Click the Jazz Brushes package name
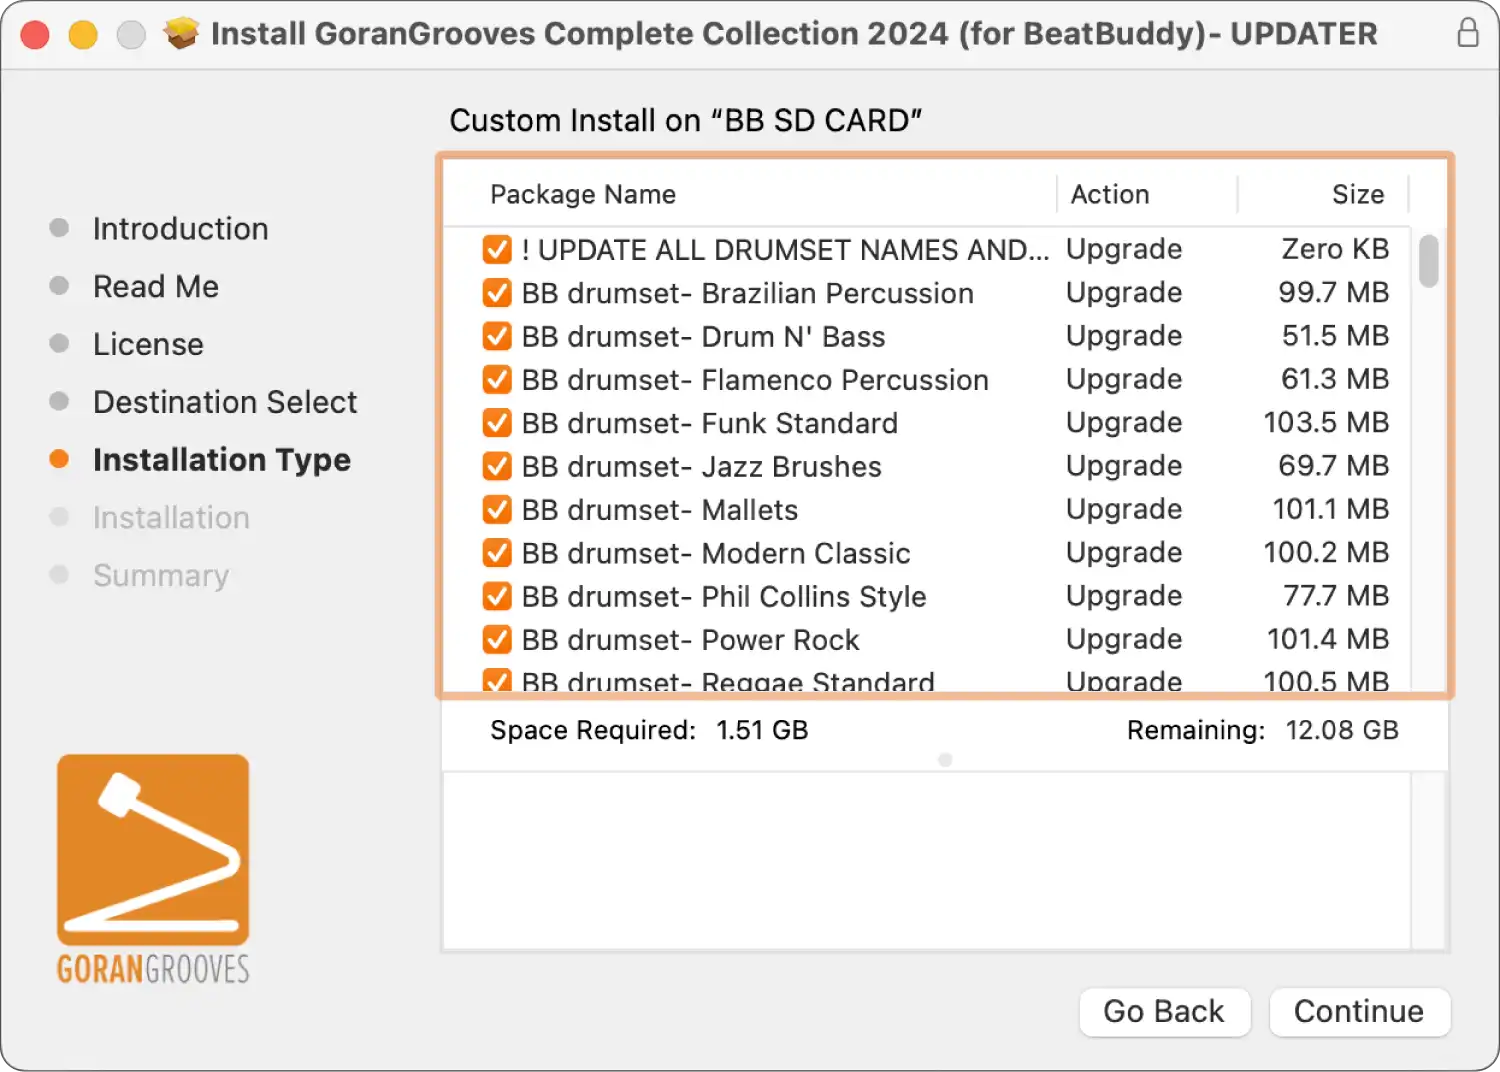Image resolution: width=1500 pixels, height=1072 pixels. (x=702, y=467)
